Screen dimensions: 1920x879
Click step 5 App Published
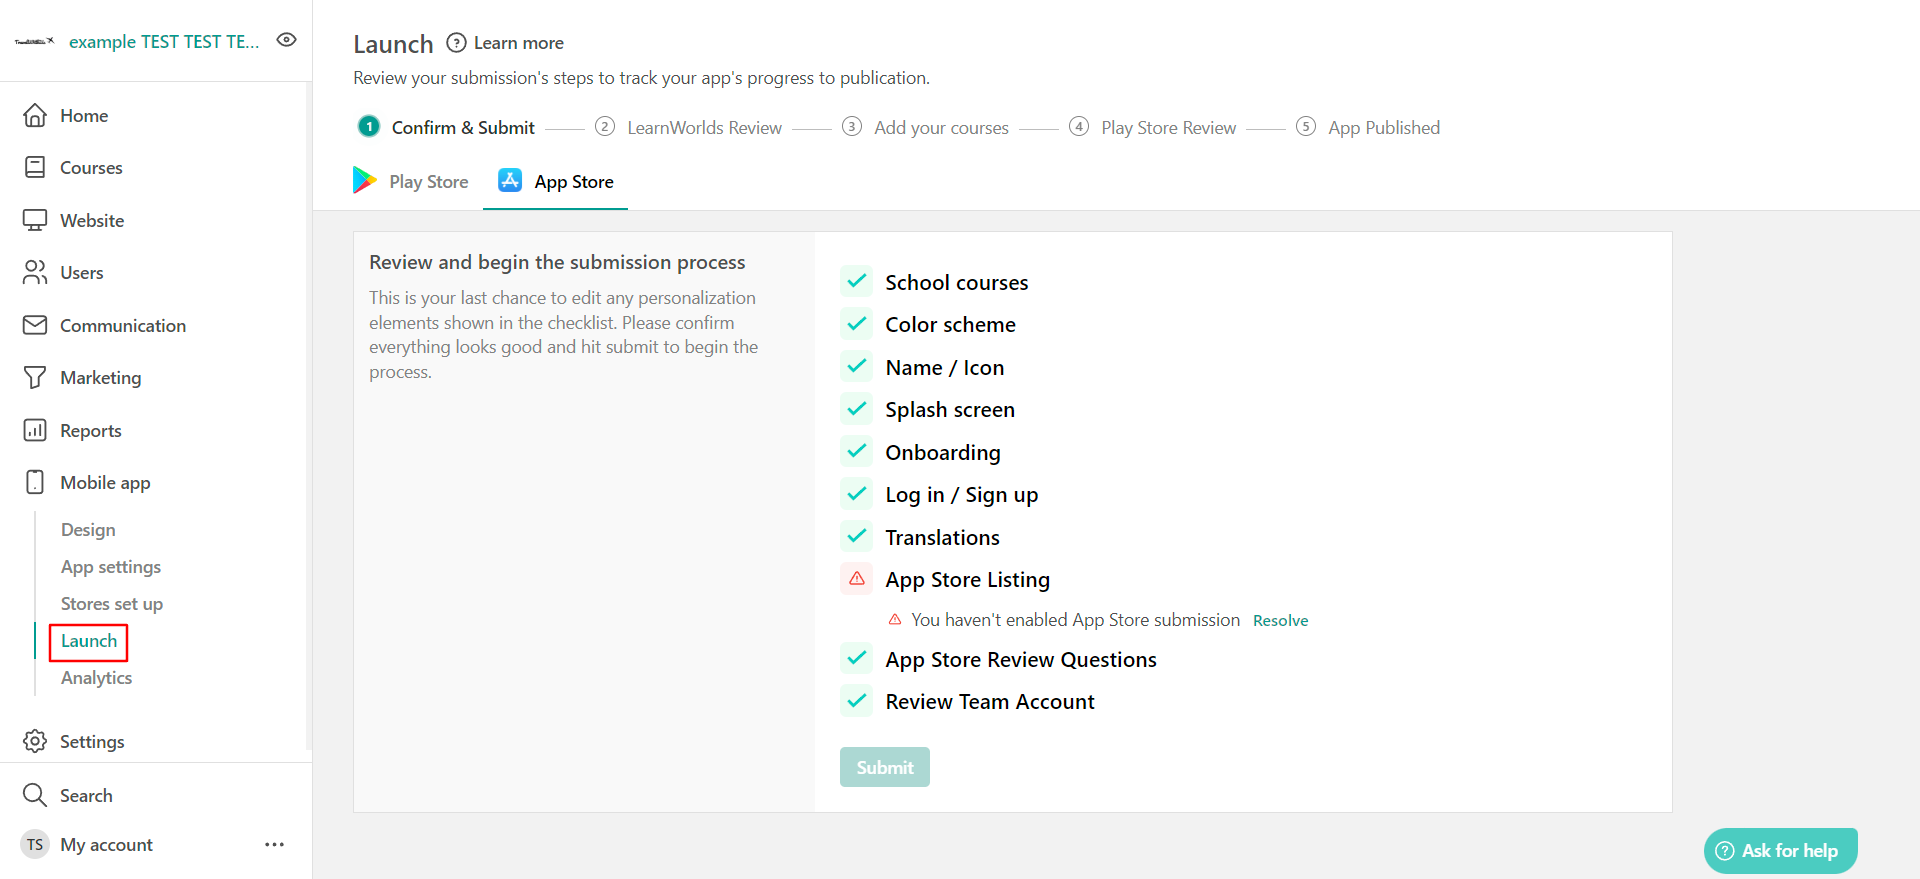coord(1368,127)
